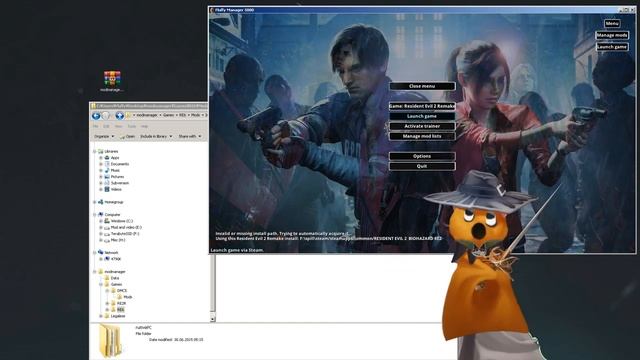Select the modmanager folder icon in the tree
The width and height of the screenshot is (640, 360).
click(x=100, y=271)
